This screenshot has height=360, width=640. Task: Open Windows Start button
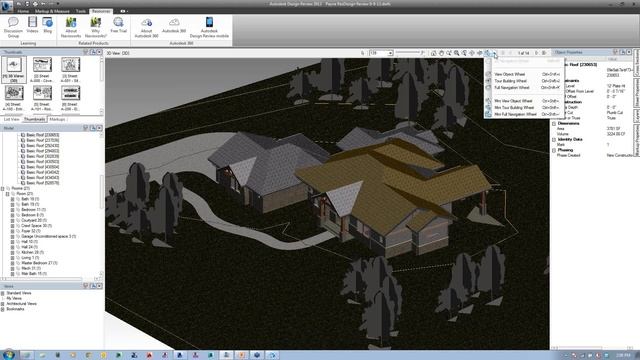(9, 354)
